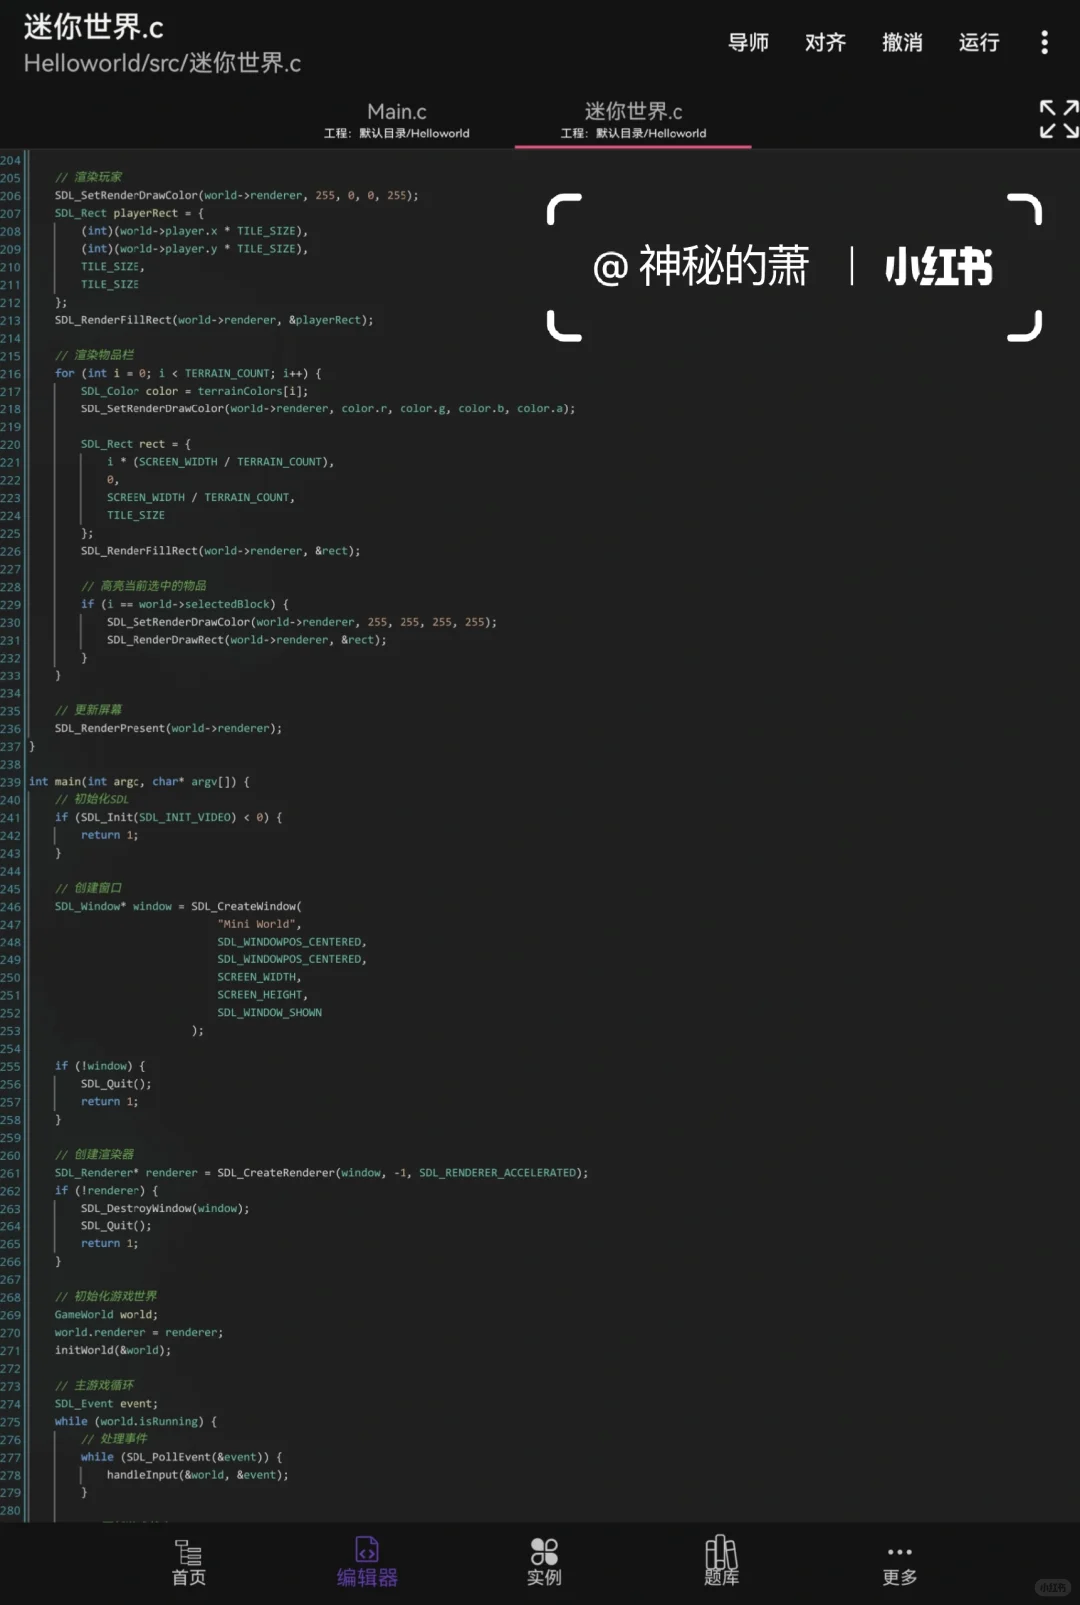Click the '// 渲染玩家' comment
The image size is (1080, 1605).
[x=88, y=177]
